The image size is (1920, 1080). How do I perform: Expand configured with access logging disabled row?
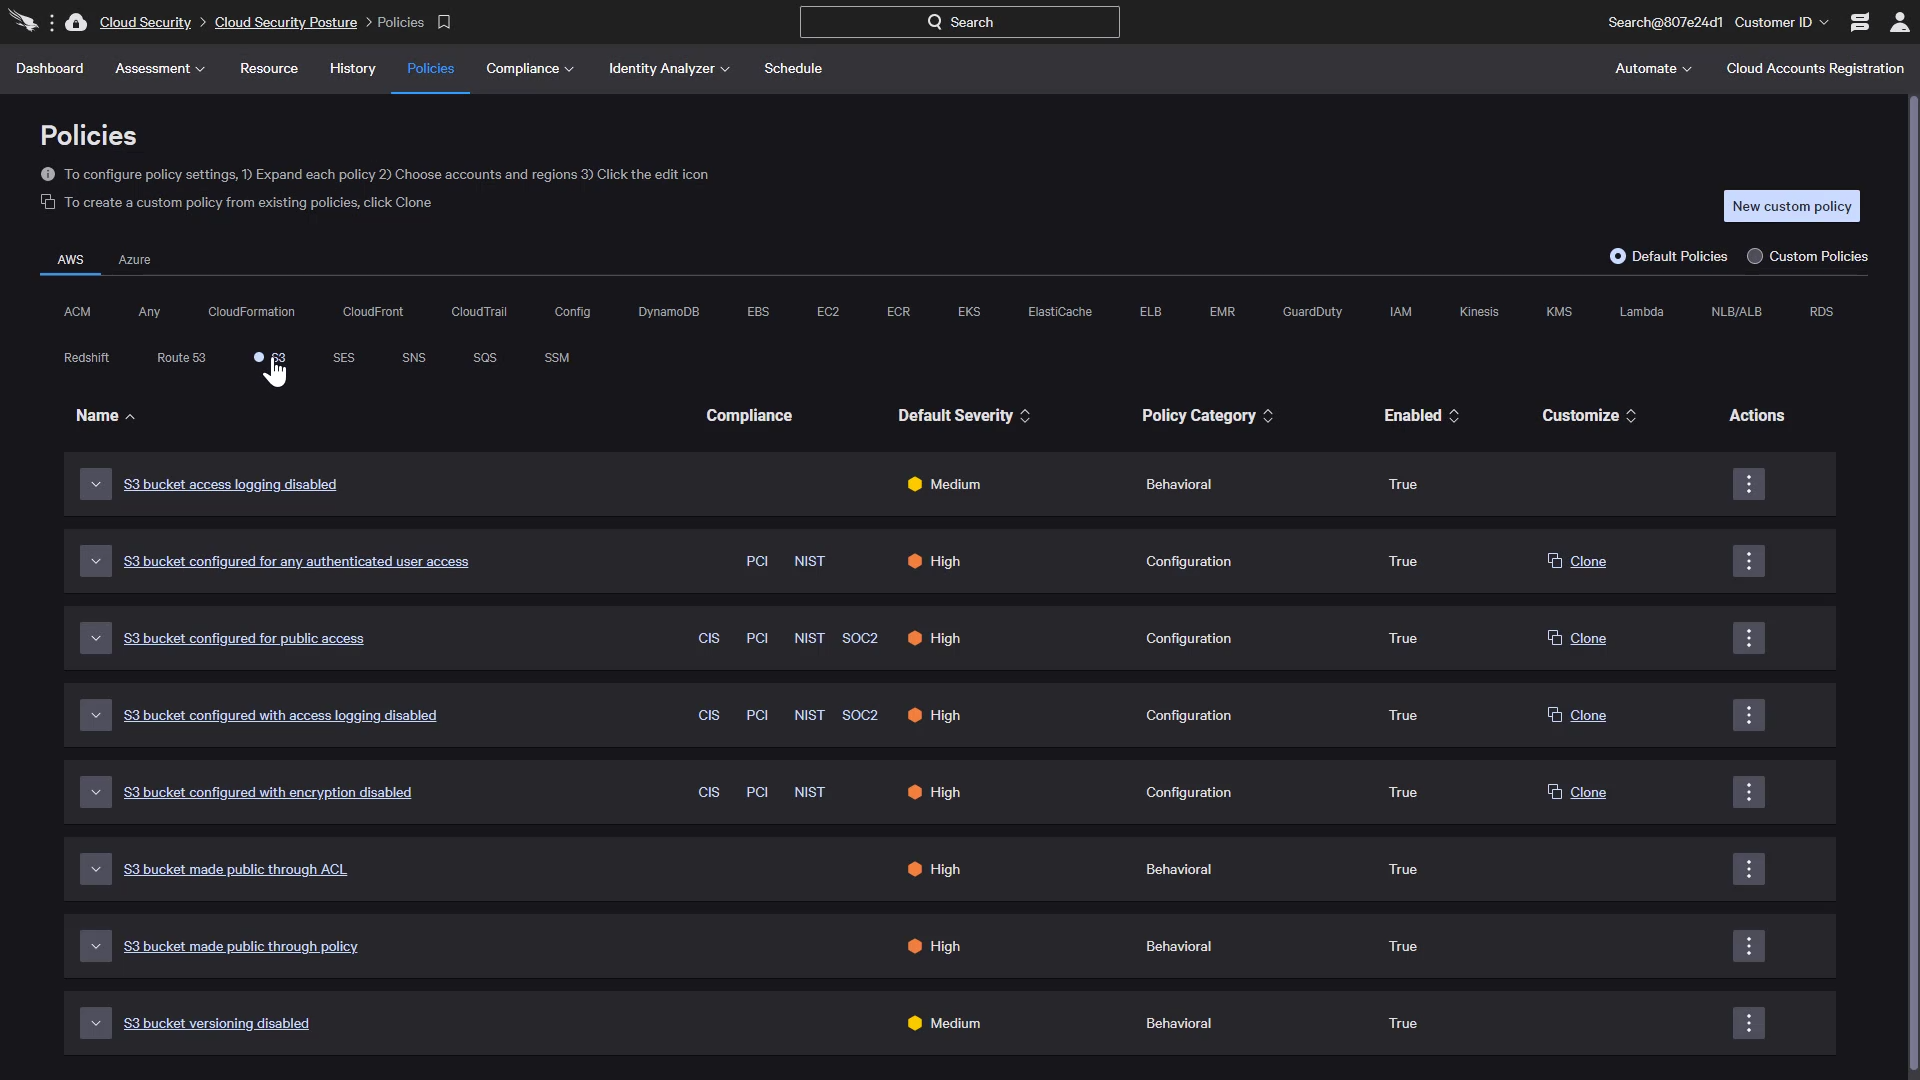point(96,715)
